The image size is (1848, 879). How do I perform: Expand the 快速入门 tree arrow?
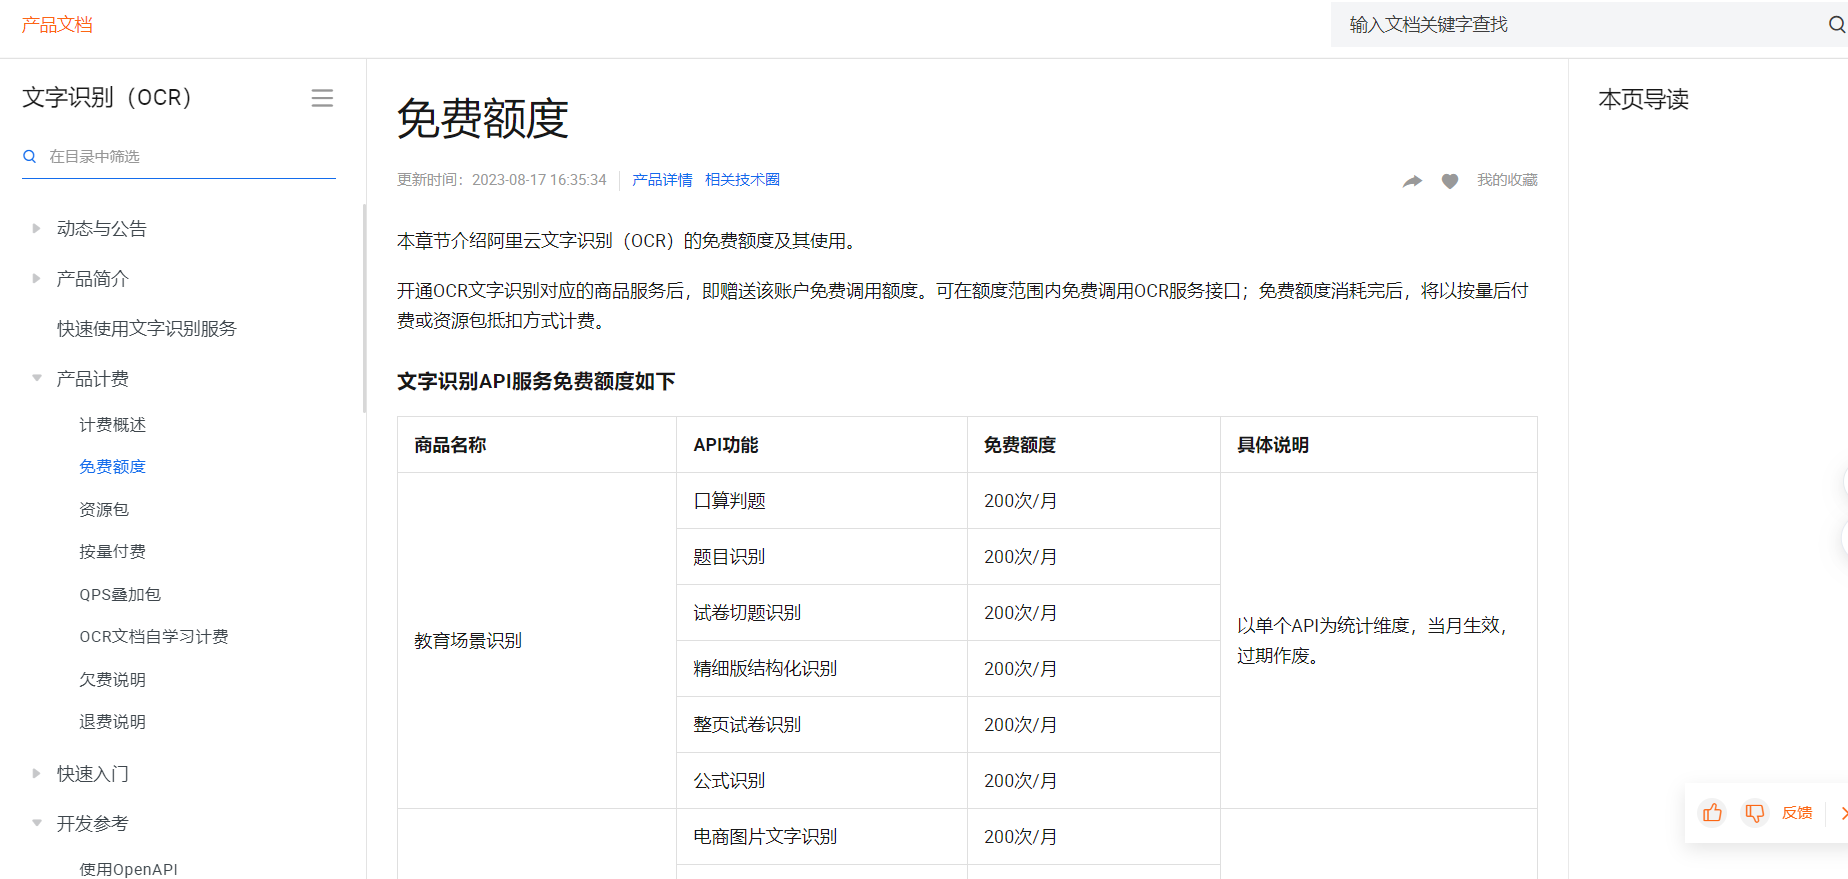pyautogui.click(x=36, y=773)
